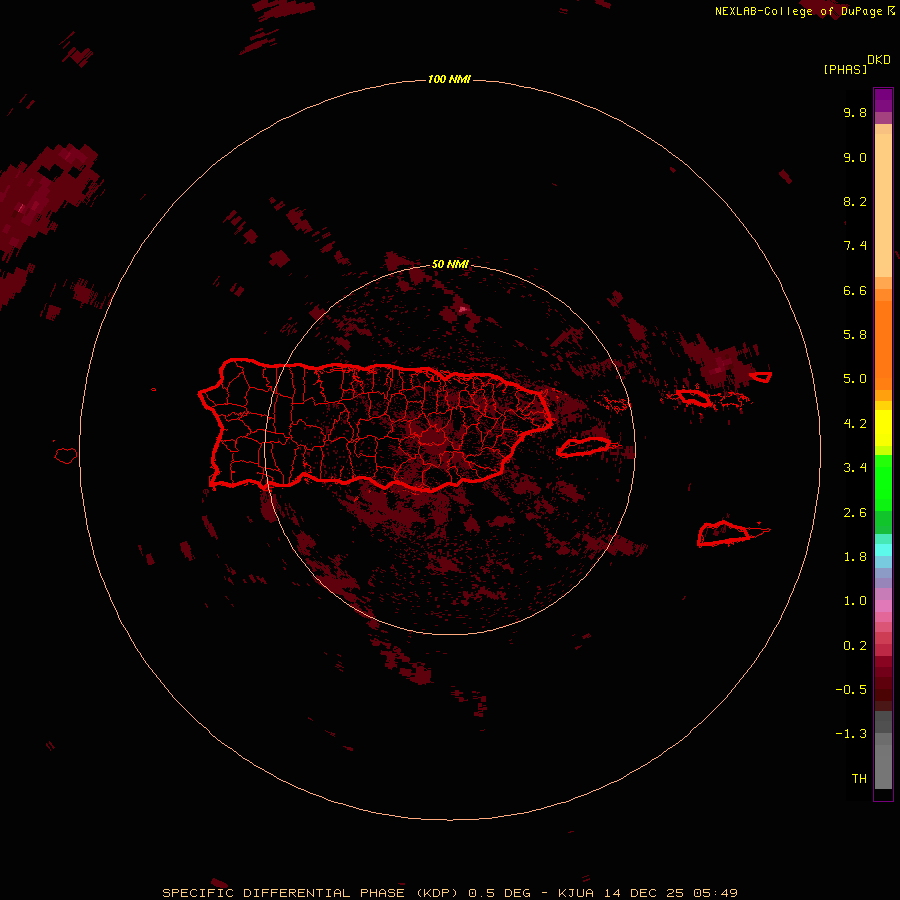900x900 pixels.
Task: Click the 100 NMI range ring label
Action: 449,79
